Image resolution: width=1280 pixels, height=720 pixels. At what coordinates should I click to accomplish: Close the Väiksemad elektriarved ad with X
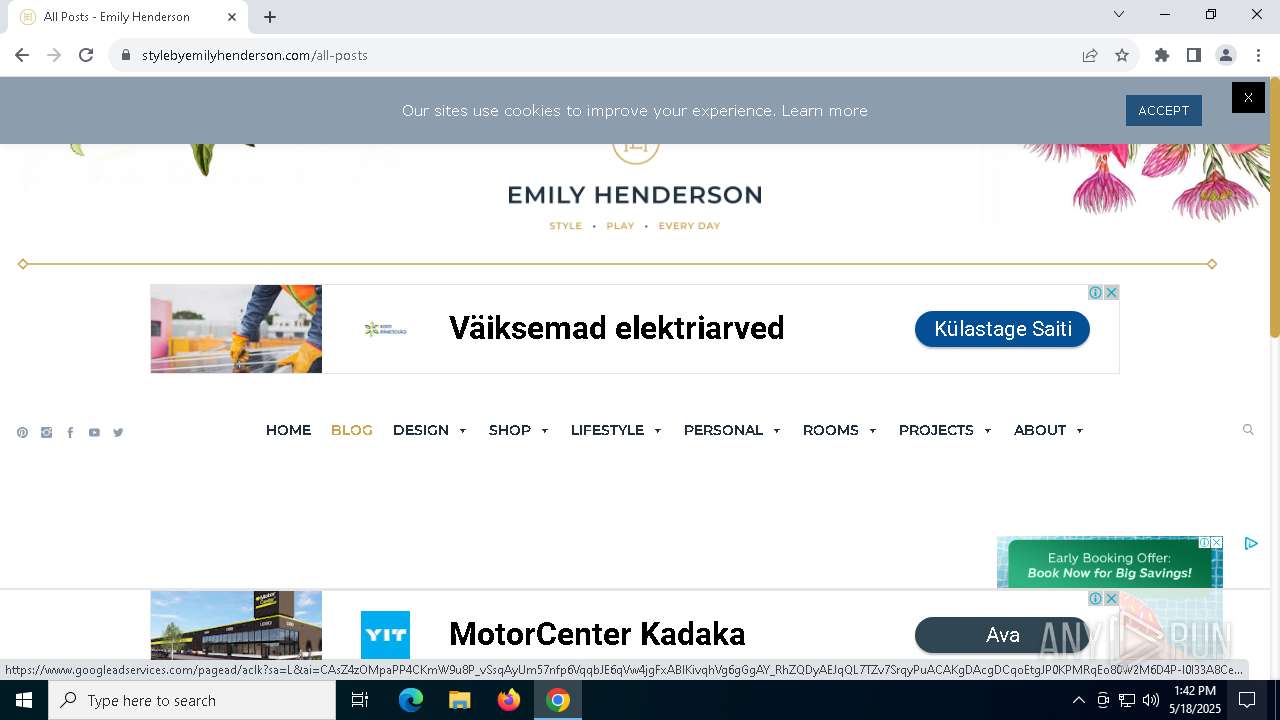coord(1111,292)
